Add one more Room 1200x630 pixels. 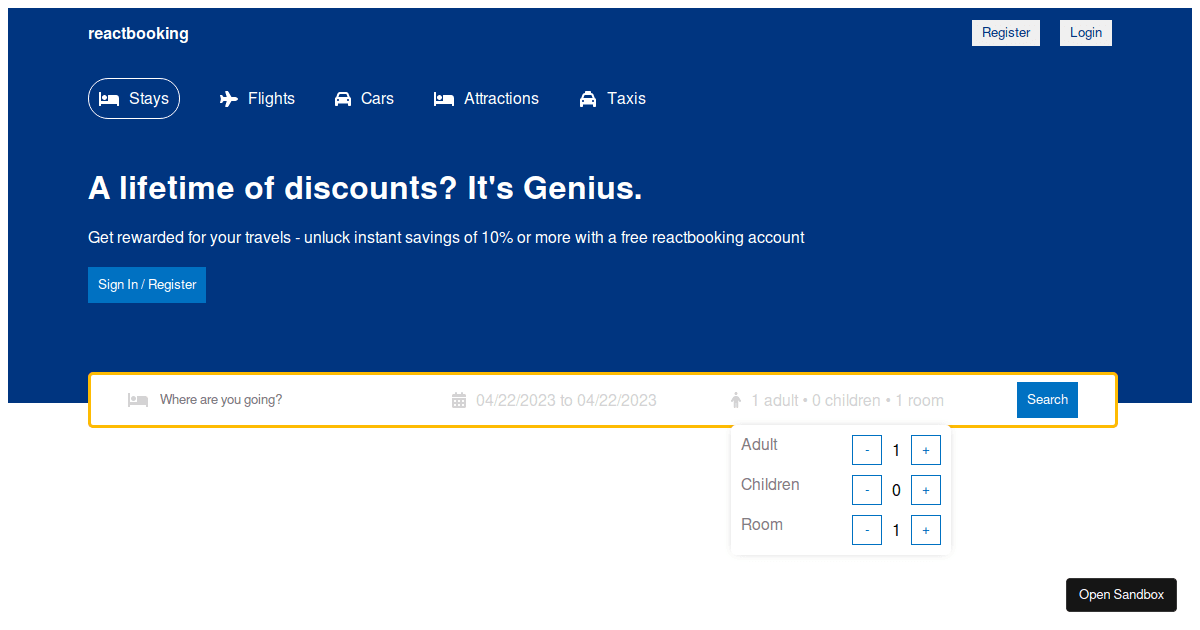pyautogui.click(x=926, y=530)
